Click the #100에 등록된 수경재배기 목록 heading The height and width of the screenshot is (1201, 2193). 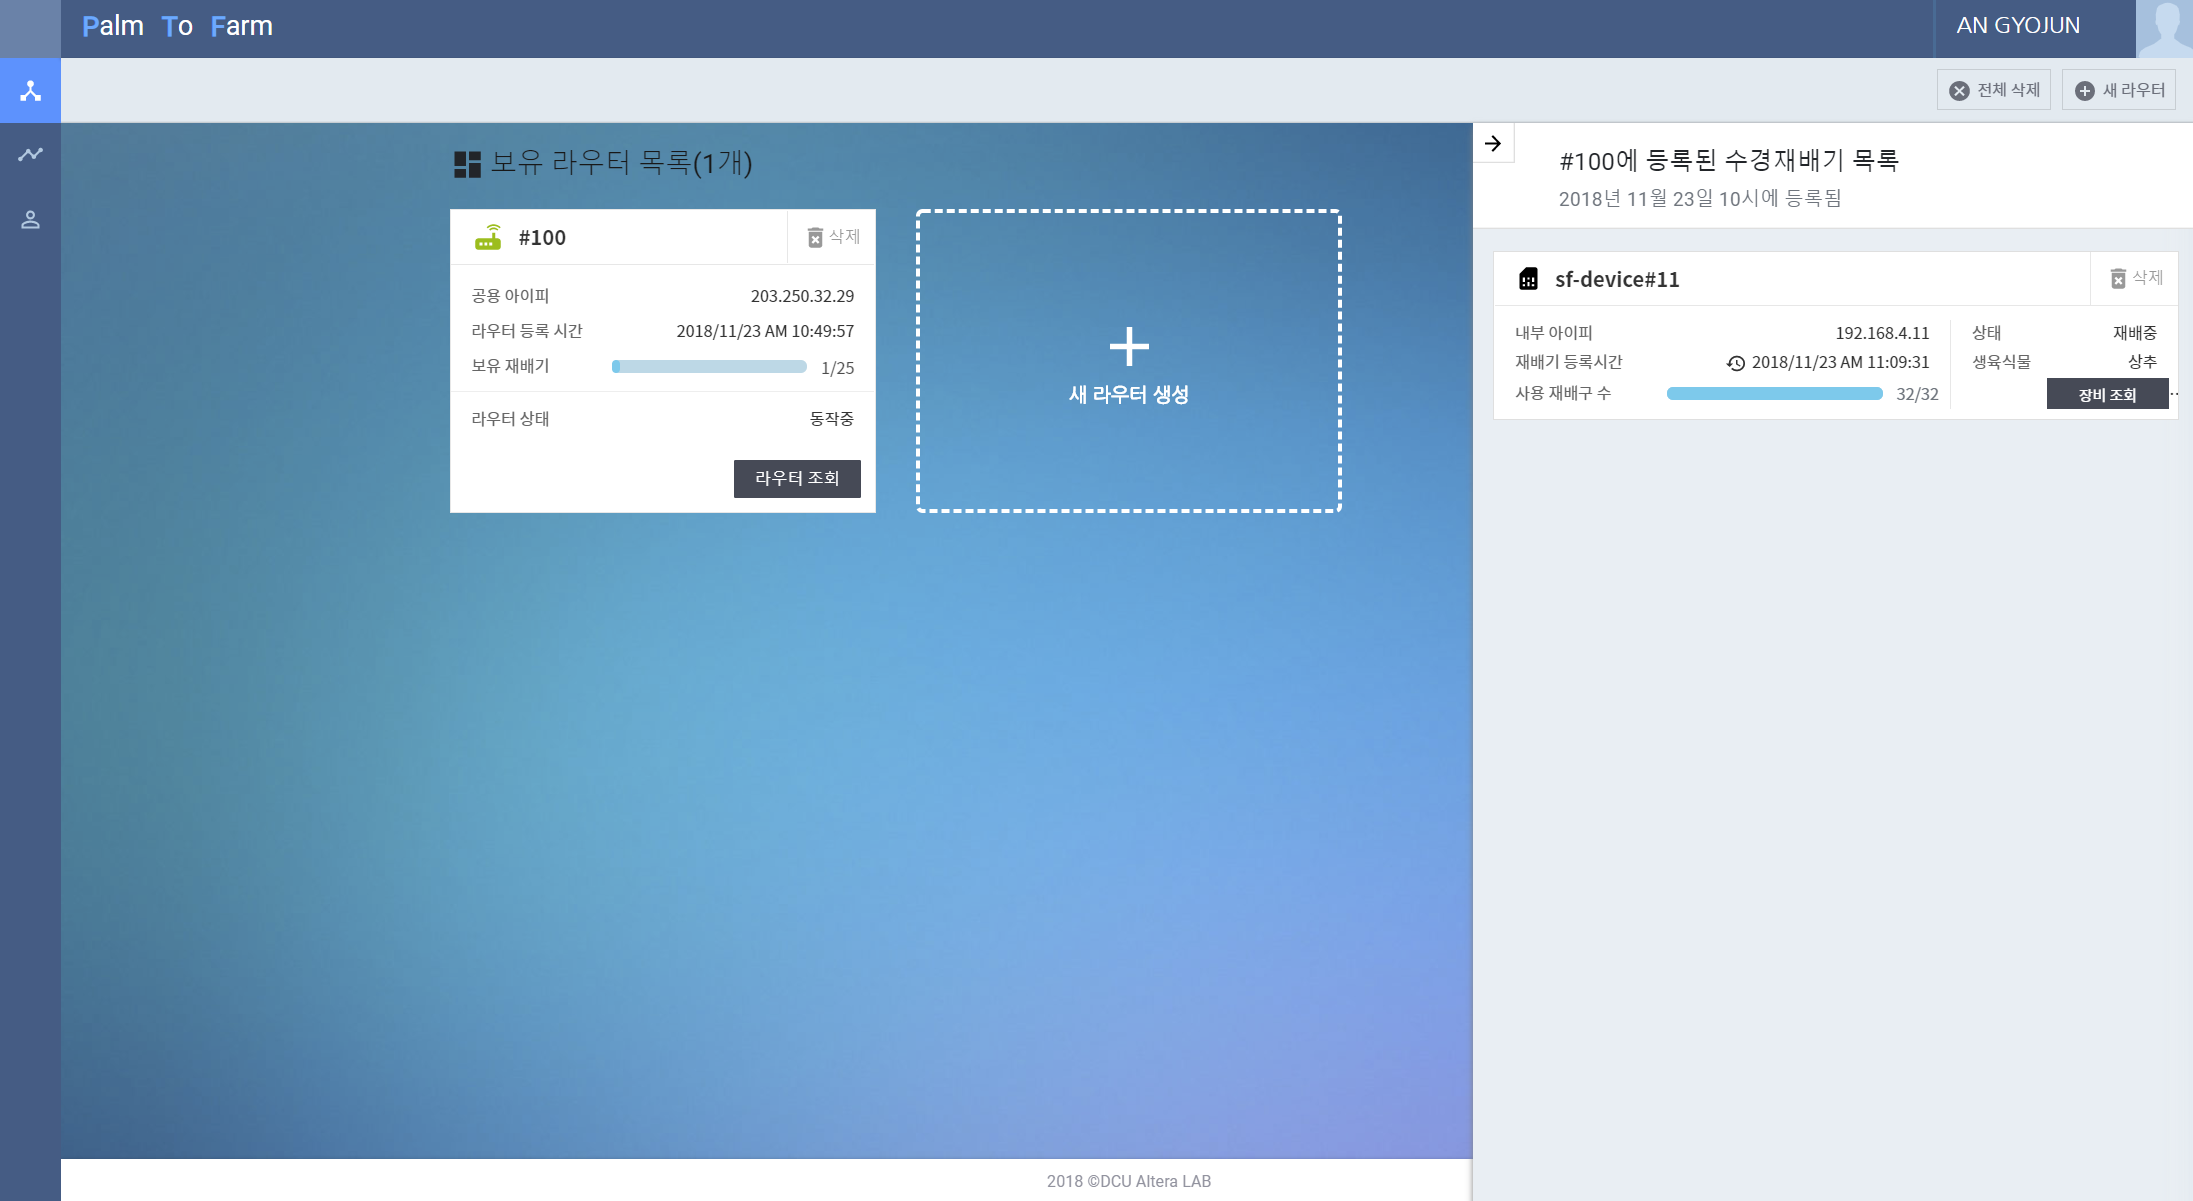1729,160
